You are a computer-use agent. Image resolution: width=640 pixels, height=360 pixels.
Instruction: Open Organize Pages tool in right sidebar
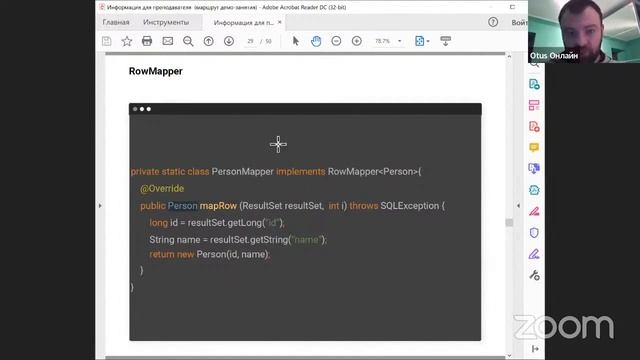(x=534, y=105)
